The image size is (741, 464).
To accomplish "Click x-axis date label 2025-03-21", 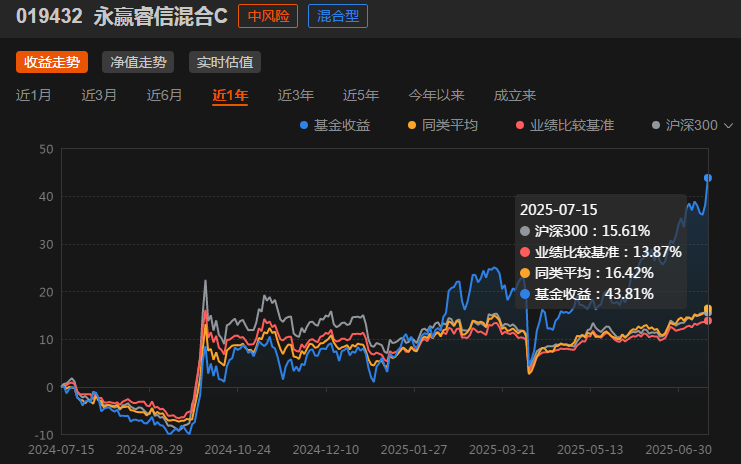I will click(x=502, y=449).
